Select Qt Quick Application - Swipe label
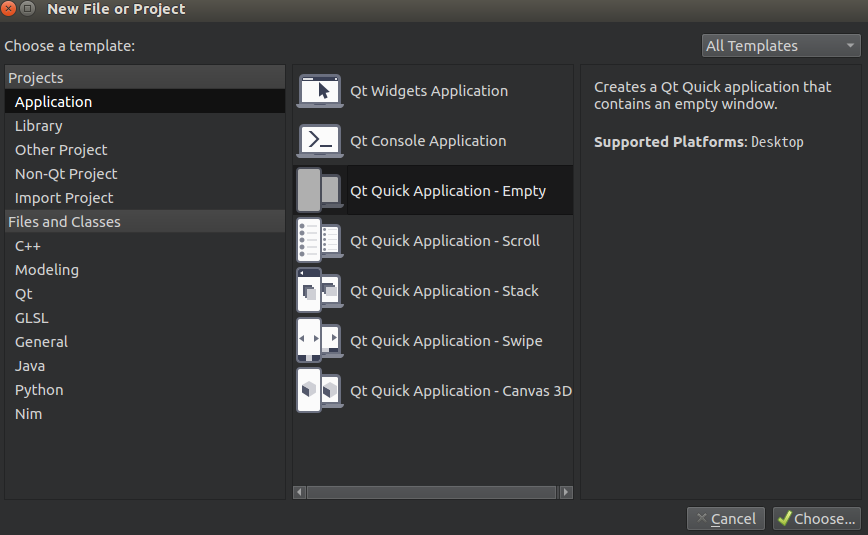 (x=446, y=341)
